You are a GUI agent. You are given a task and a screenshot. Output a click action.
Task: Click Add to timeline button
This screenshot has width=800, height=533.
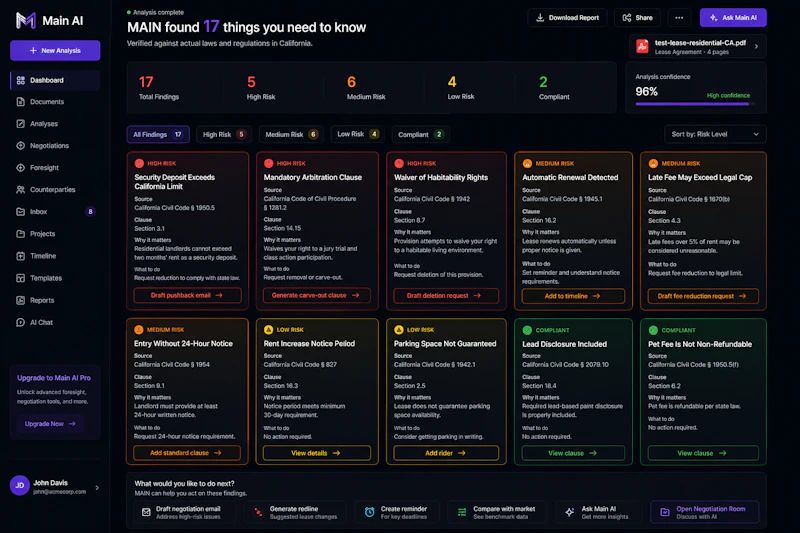573,296
